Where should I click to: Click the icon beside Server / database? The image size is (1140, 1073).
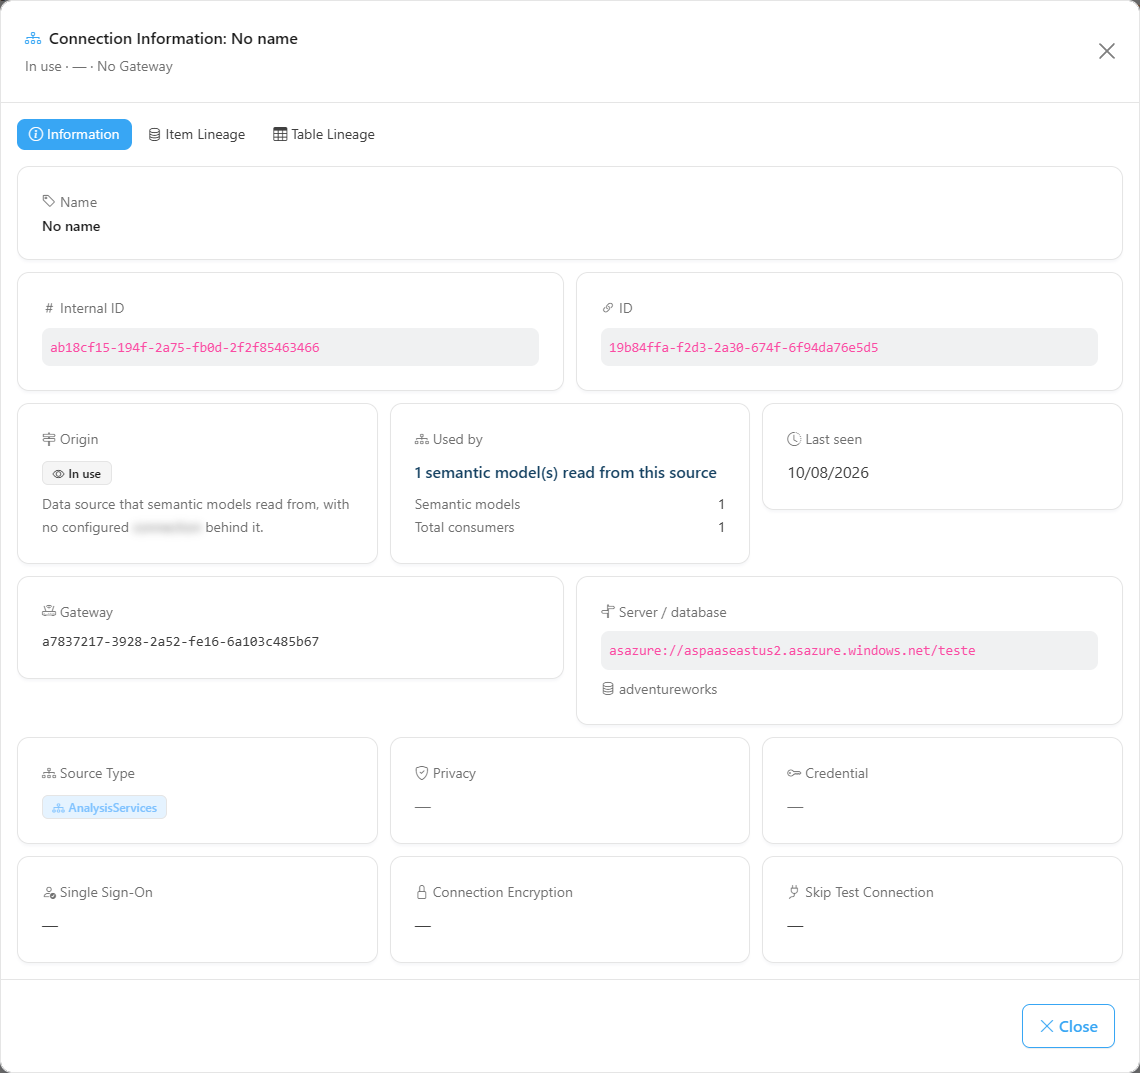pos(608,611)
